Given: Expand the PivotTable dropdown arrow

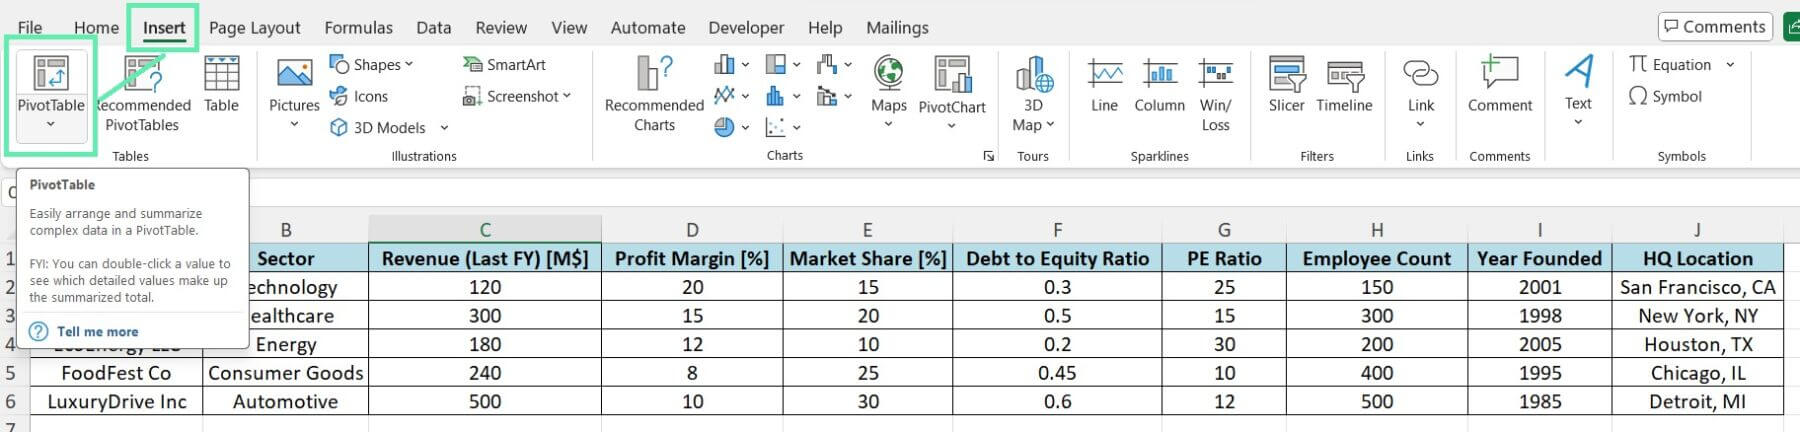Looking at the screenshot, I should coord(50,124).
